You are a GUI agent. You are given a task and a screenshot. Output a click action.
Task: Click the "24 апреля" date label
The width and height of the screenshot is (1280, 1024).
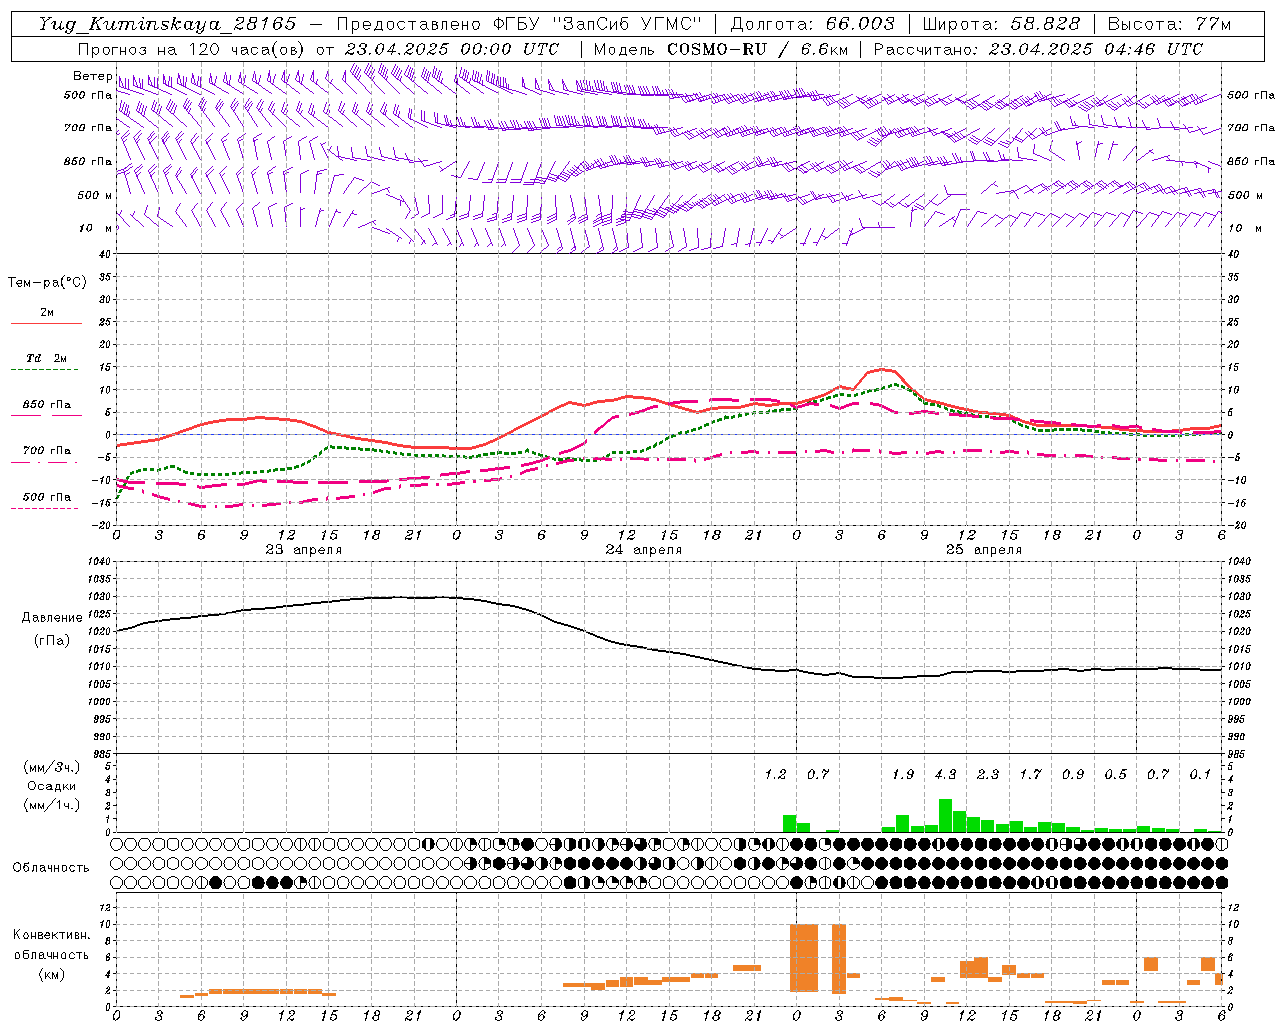(x=643, y=550)
